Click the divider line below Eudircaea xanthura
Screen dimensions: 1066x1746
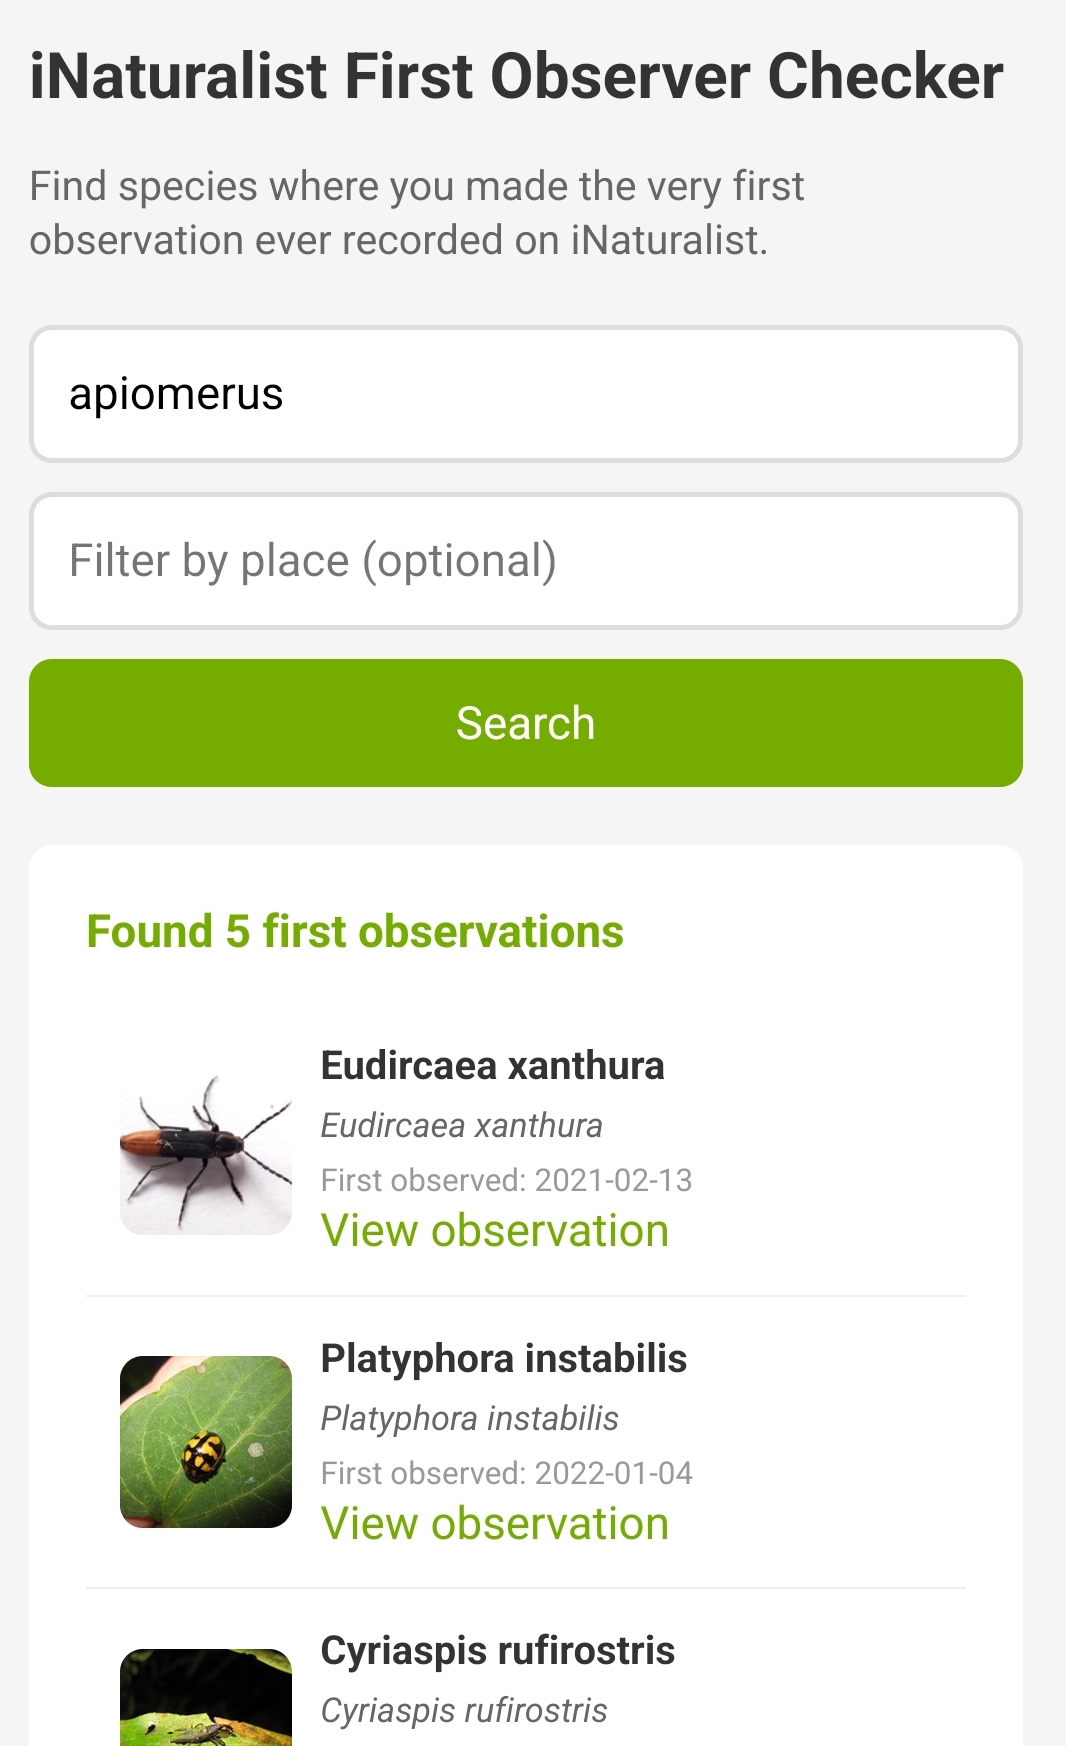pyautogui.click(x=525, y=1296)
